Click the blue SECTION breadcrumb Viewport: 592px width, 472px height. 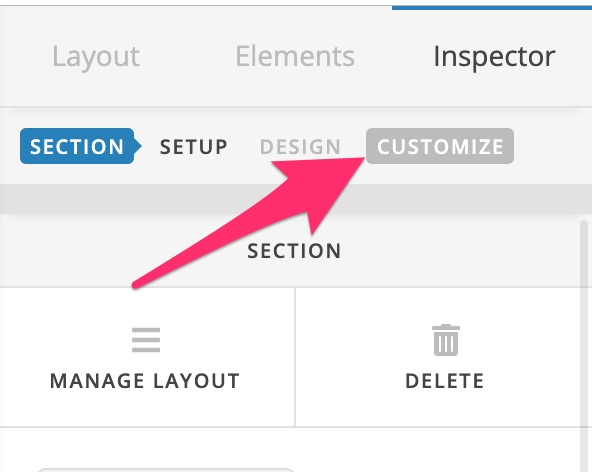pyautogui.click(x=77, y=146)
